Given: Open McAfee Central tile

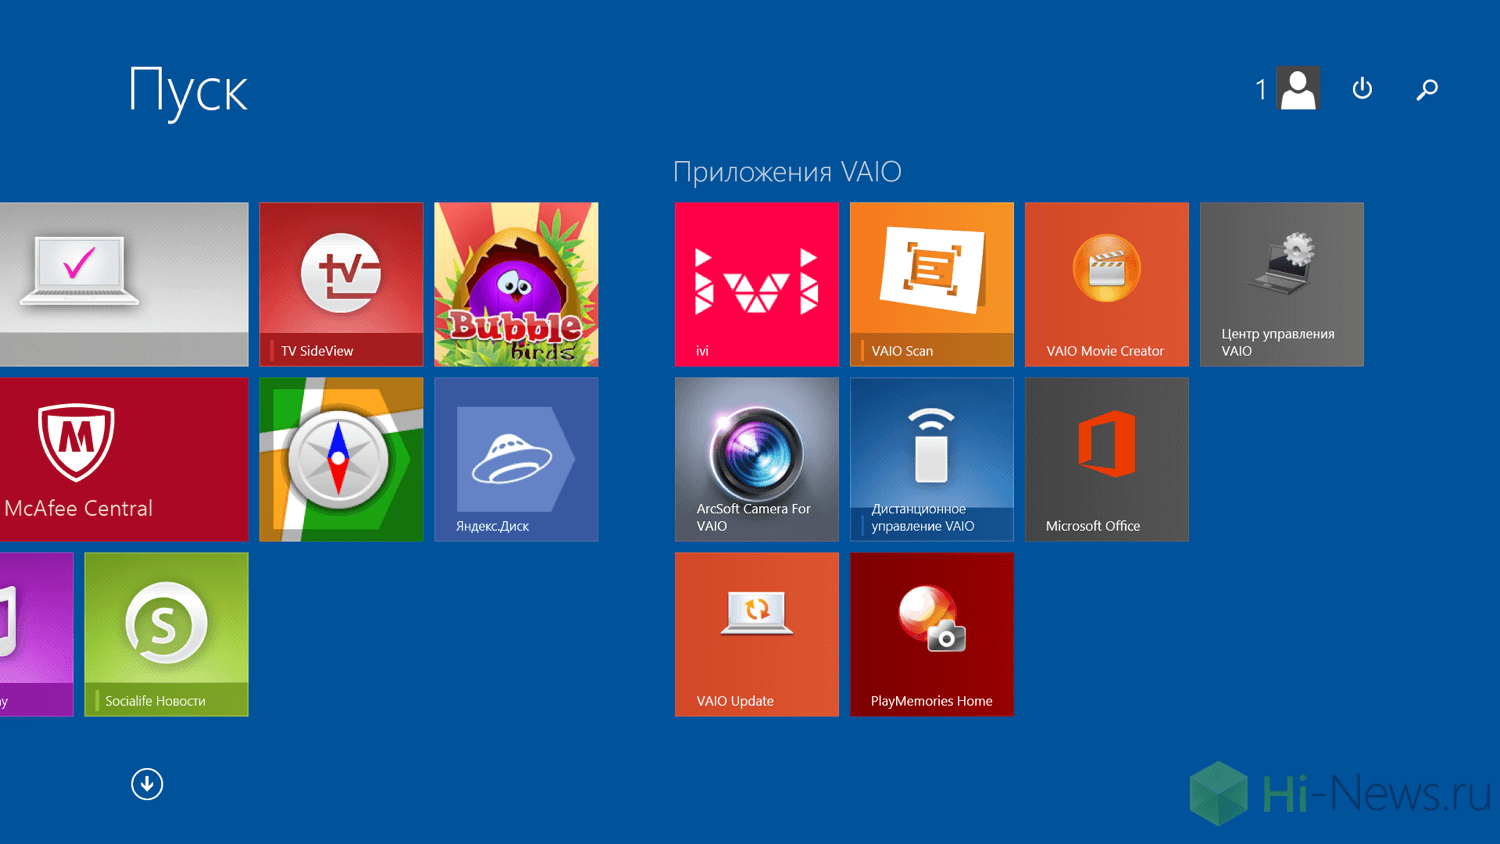Looking at the screenshot, I should point(124,459).
